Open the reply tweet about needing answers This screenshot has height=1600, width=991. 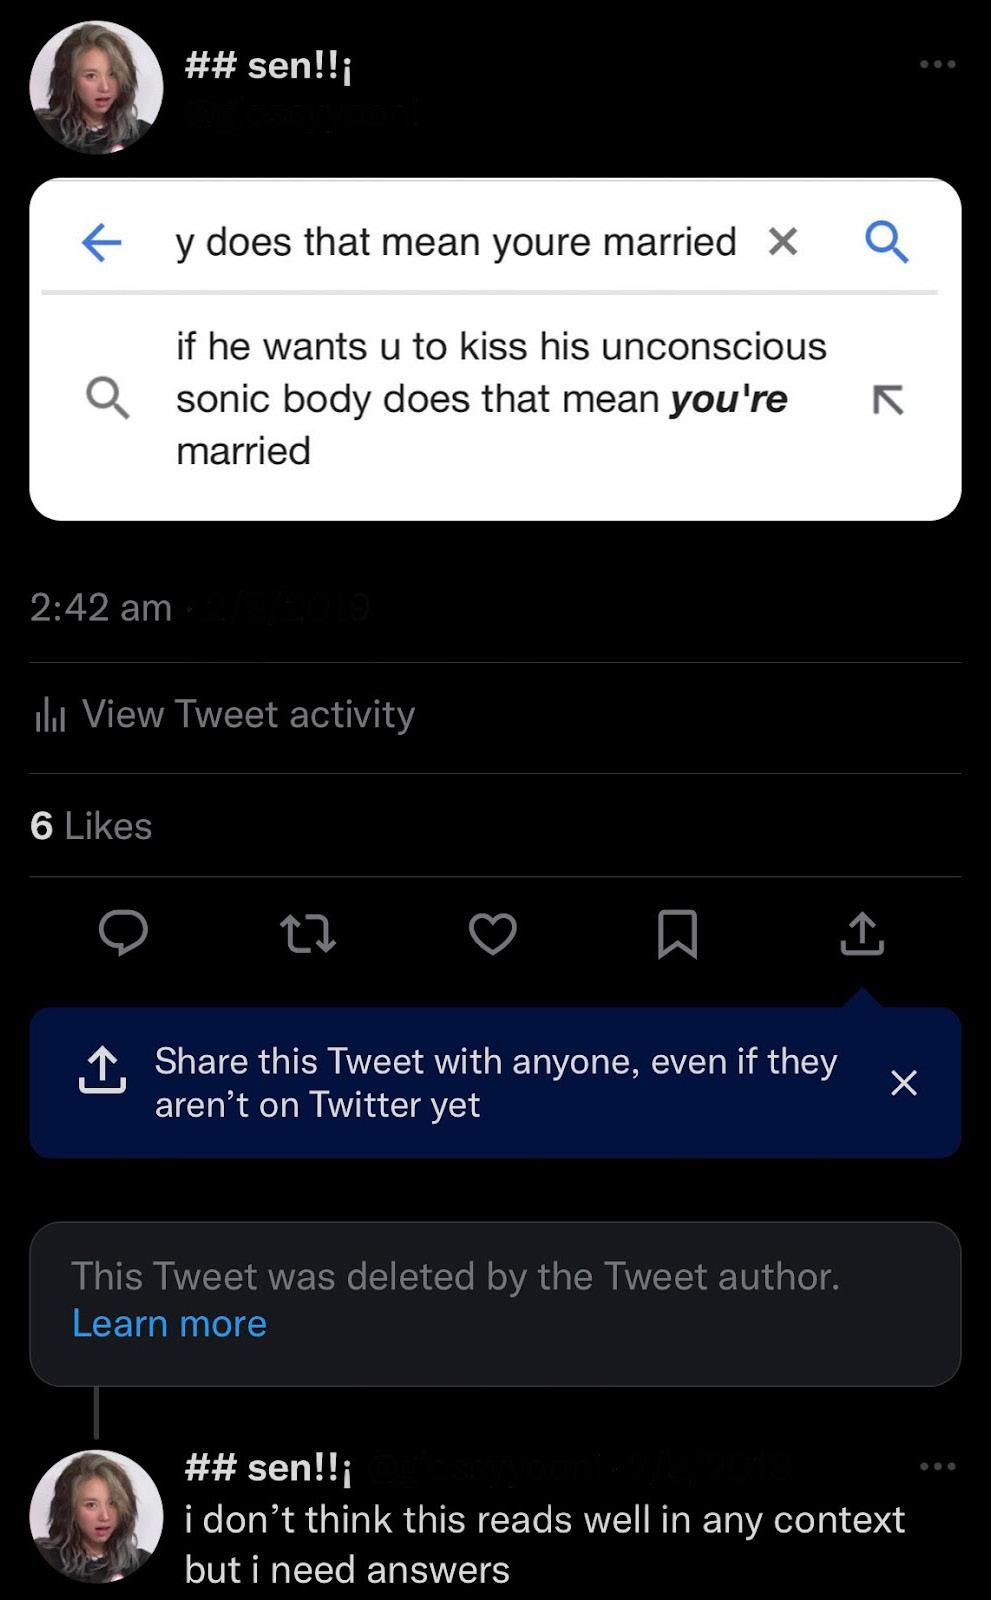pos(545,1544)
